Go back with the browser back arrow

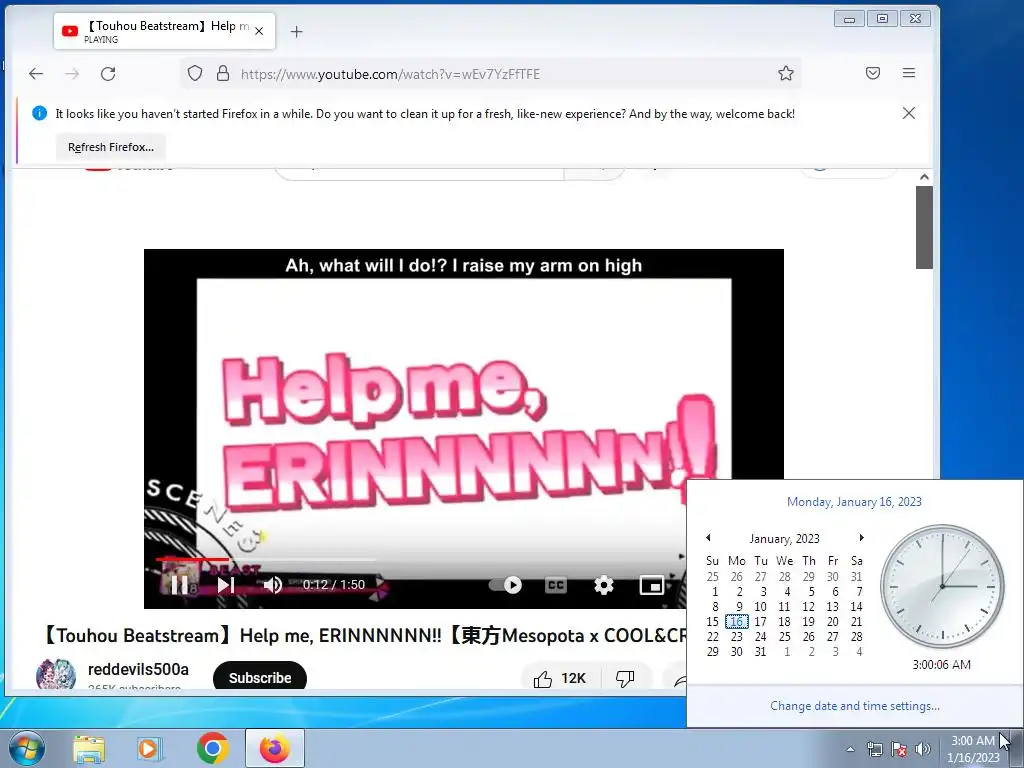click(x=36, y=74)
